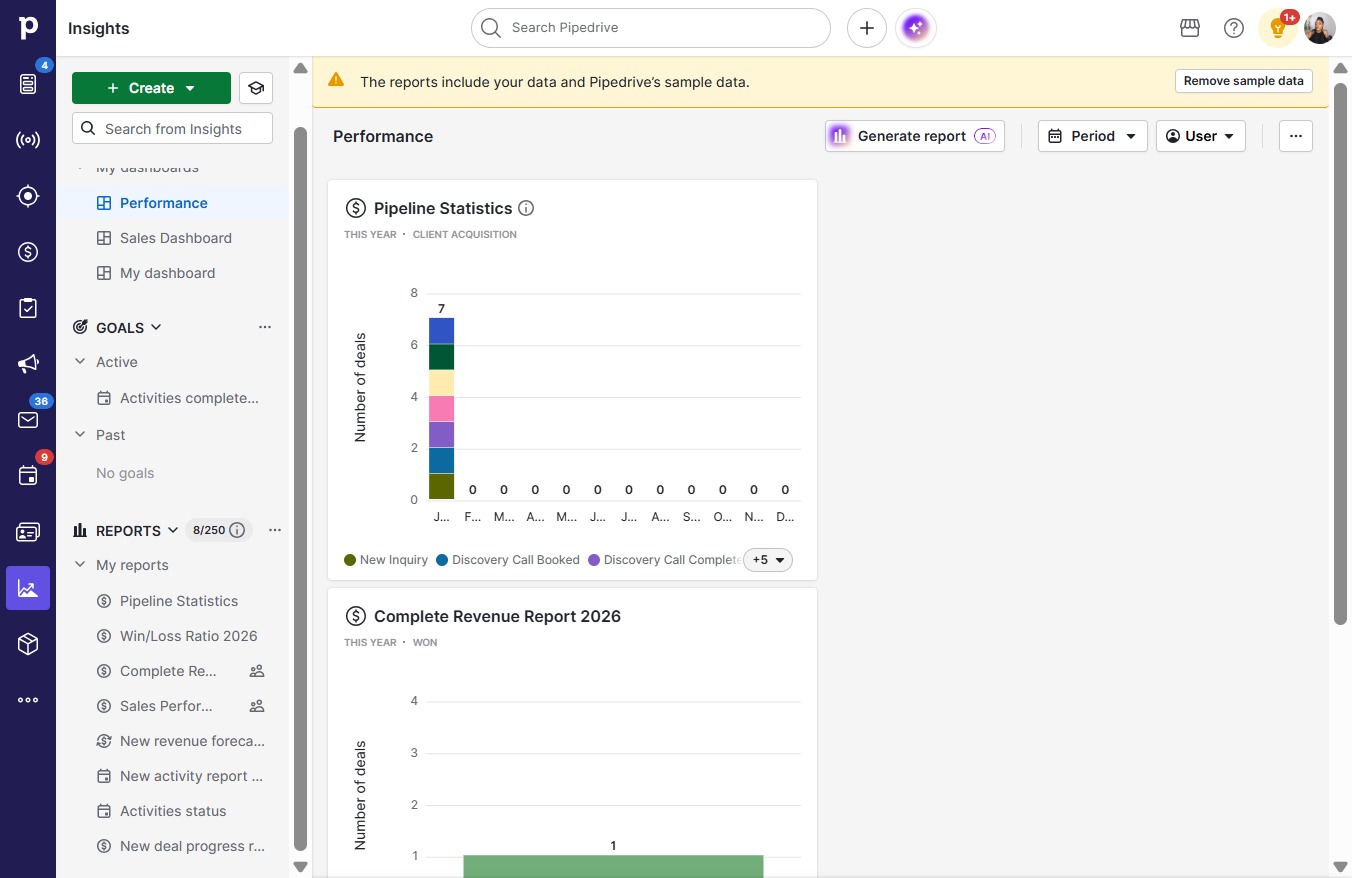Image resolution: width=1352 pixels, height=878 pixels.
Task: Launch the AI assistant sparkle icon
Action: point(916,28)
